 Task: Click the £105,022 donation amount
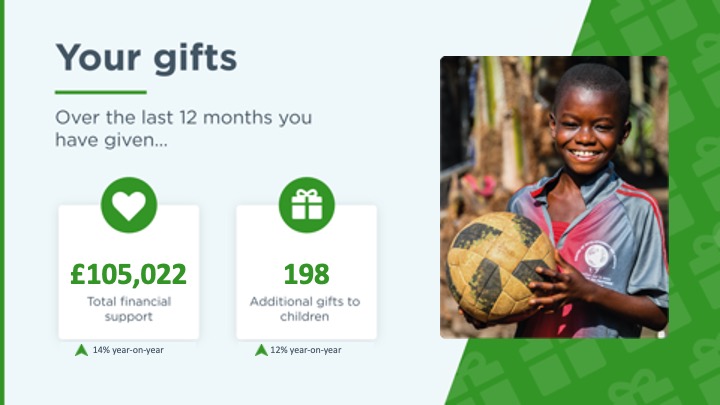pos(128,273)
